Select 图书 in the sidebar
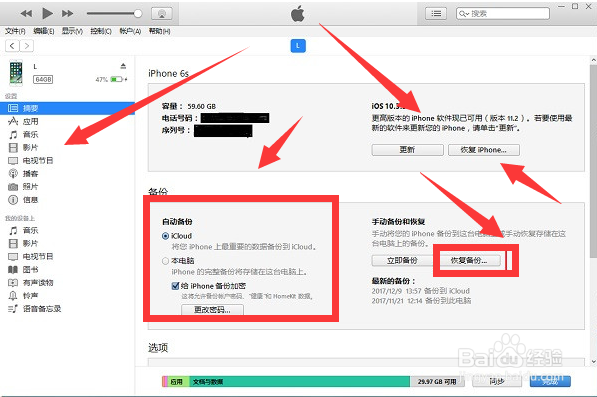 point(30,269)
